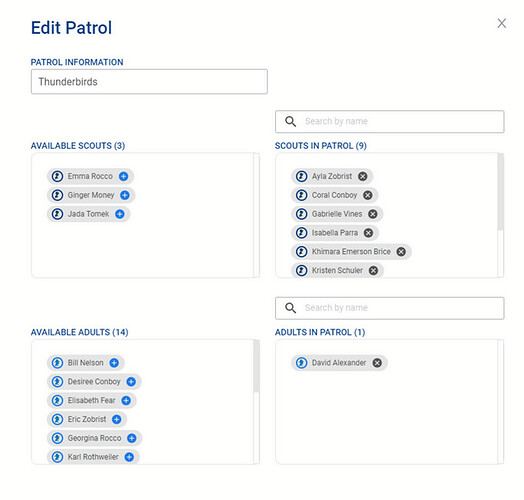
Task: Add Emma Rocco with the plus icon
Action: click(124, 176)
